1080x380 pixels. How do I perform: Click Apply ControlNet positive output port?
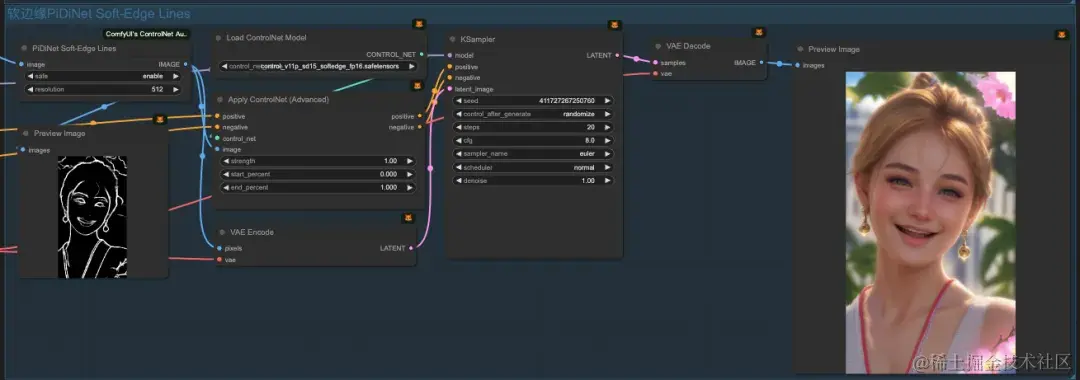tap(419, 116)
